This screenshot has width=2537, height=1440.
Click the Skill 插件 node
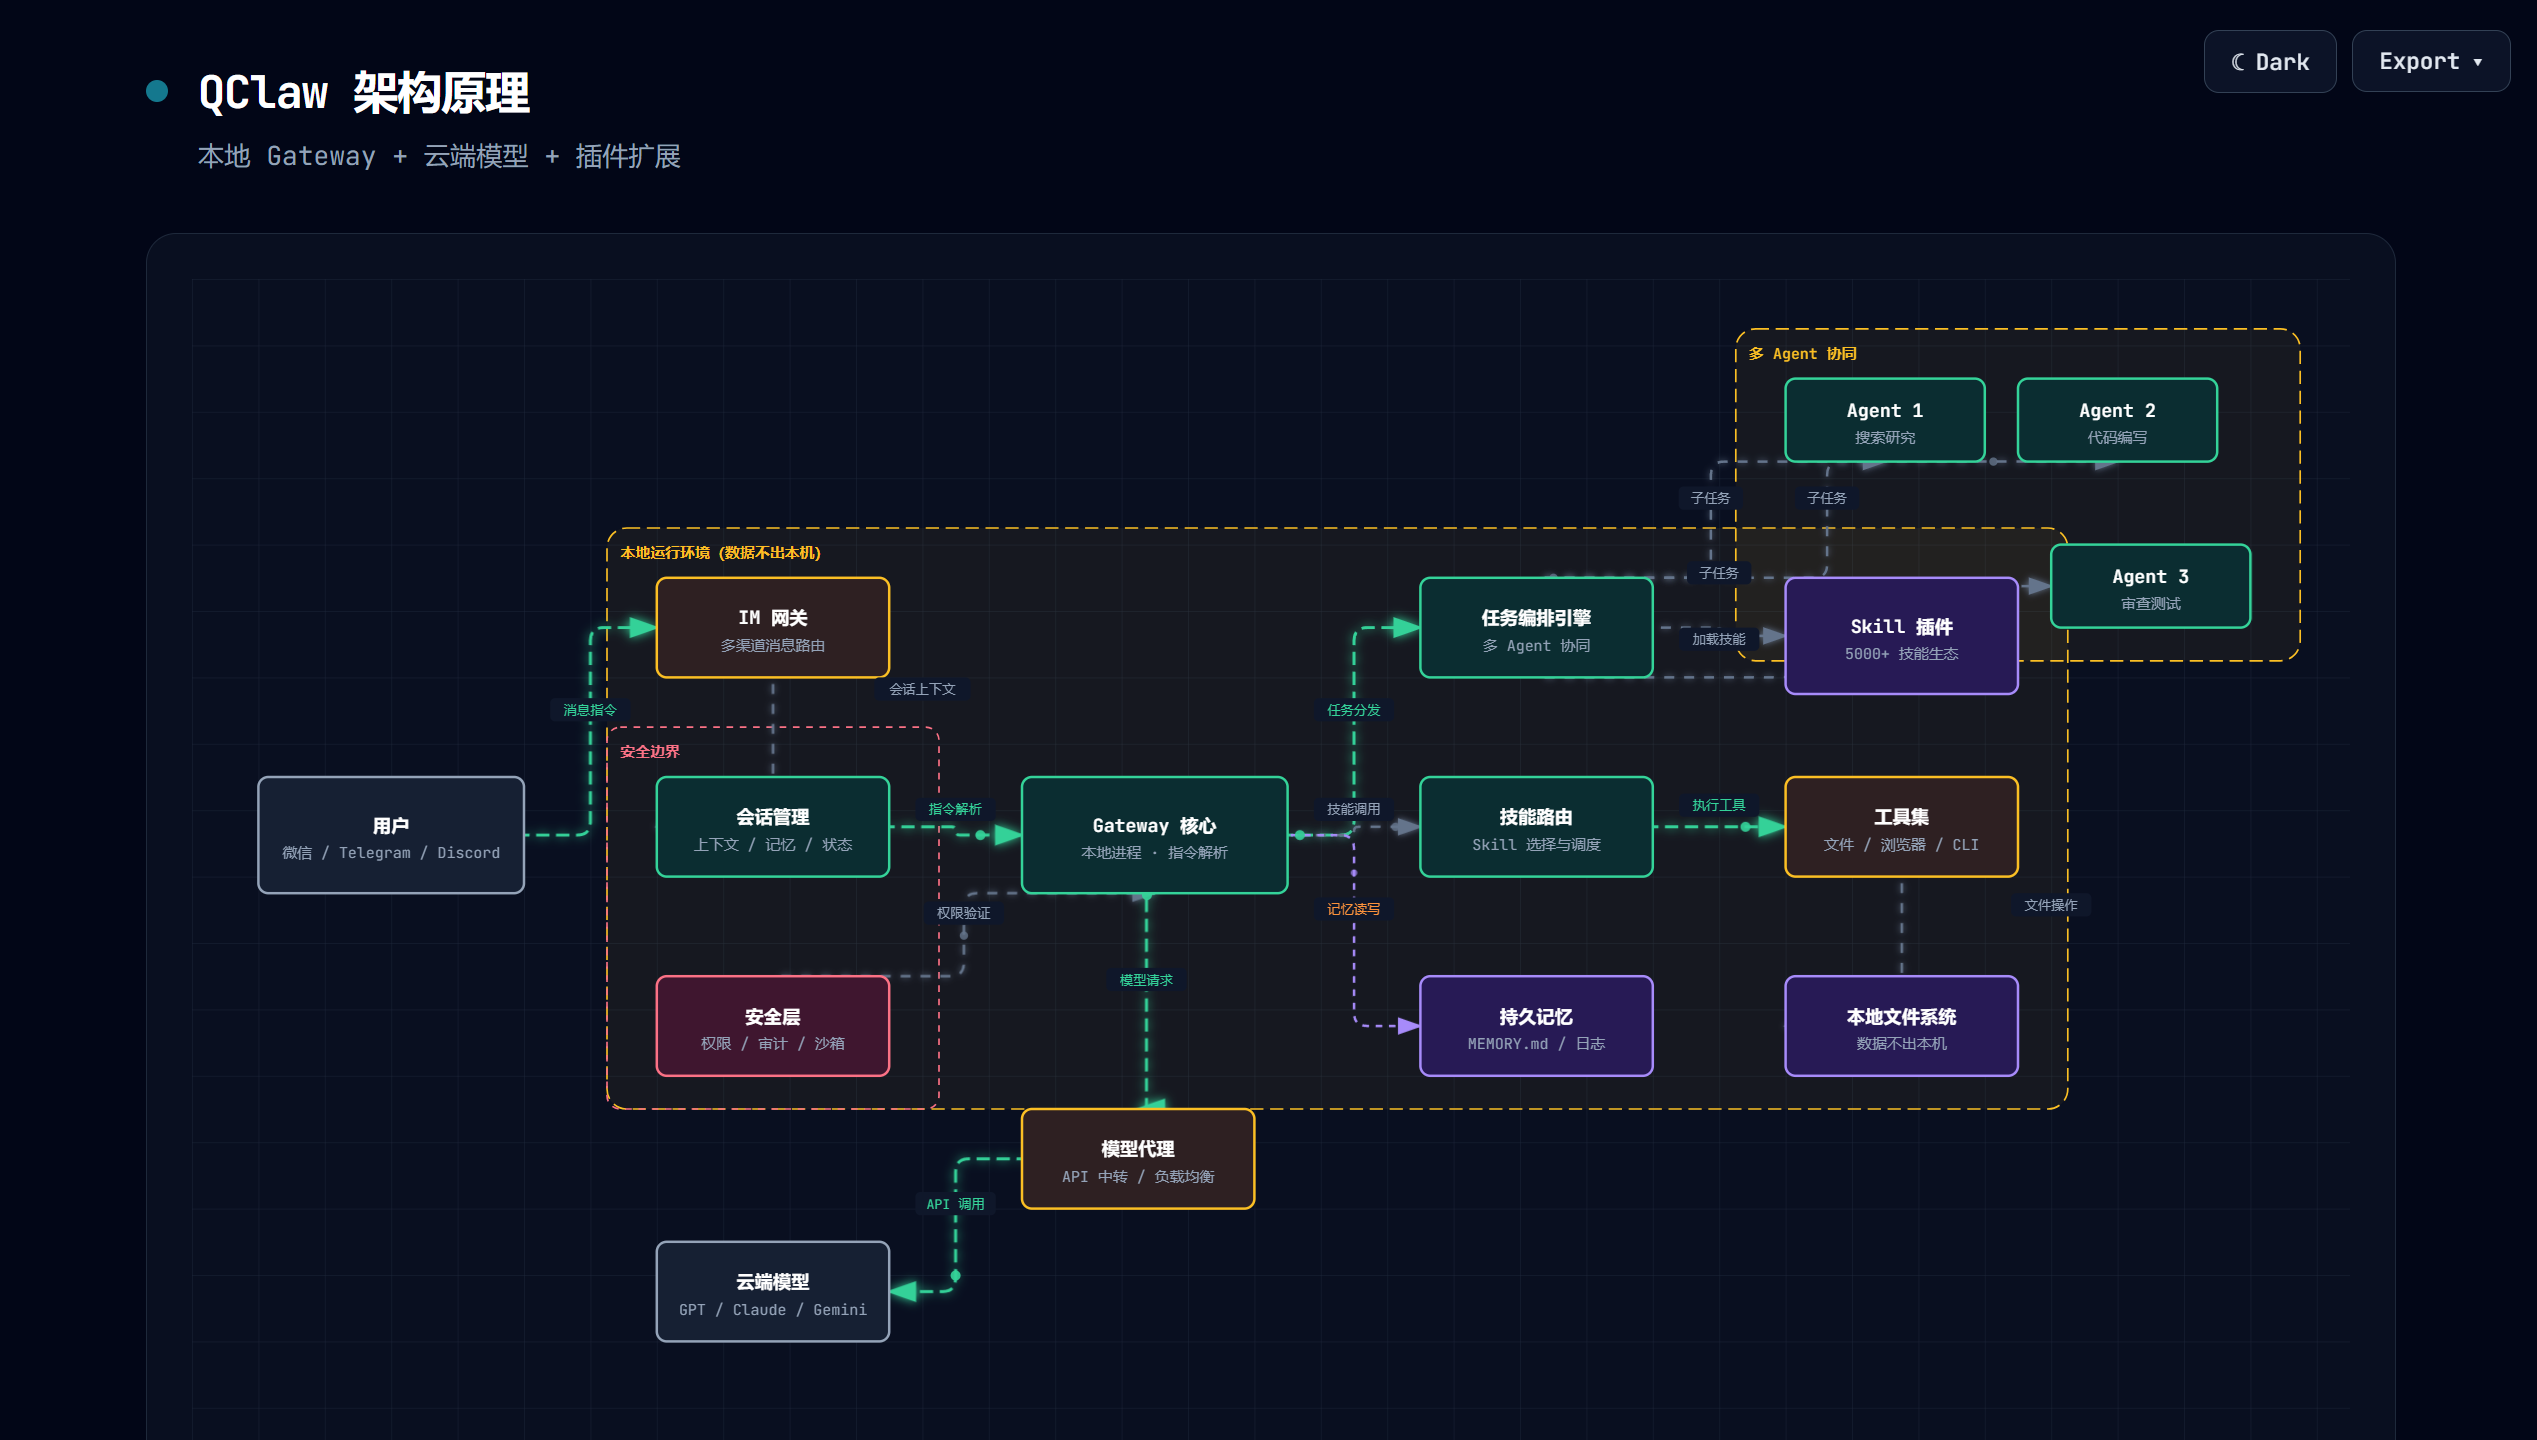tap(1901, 637)
